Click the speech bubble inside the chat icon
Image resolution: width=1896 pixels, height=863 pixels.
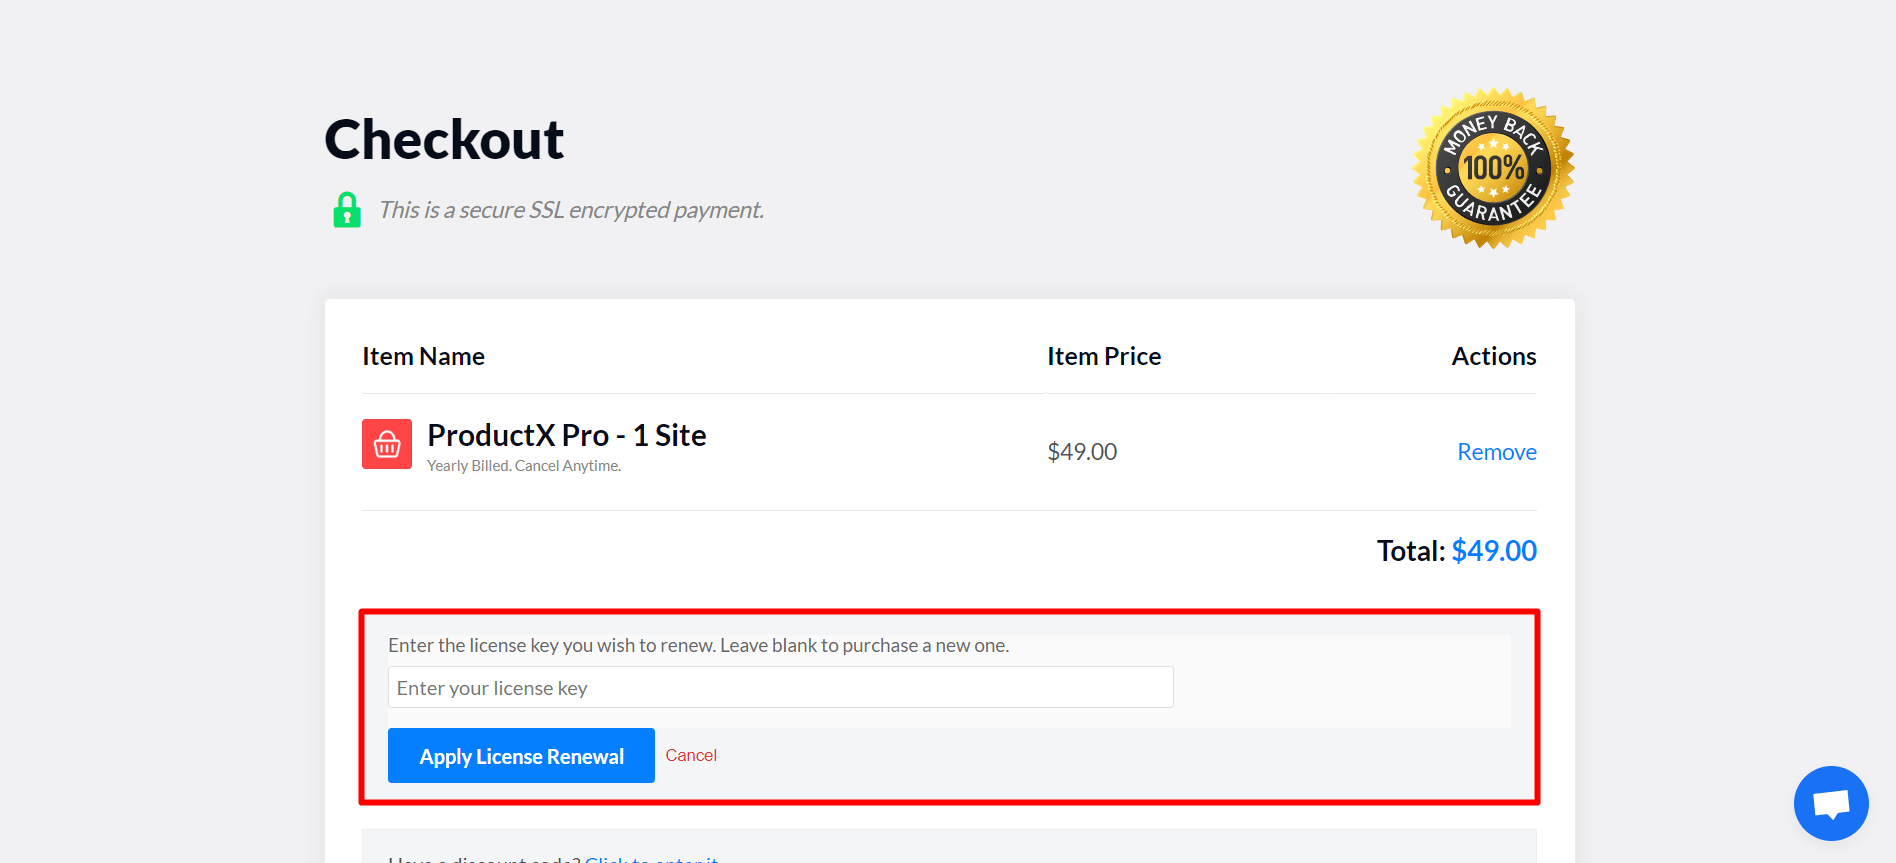coord(1831,802)
